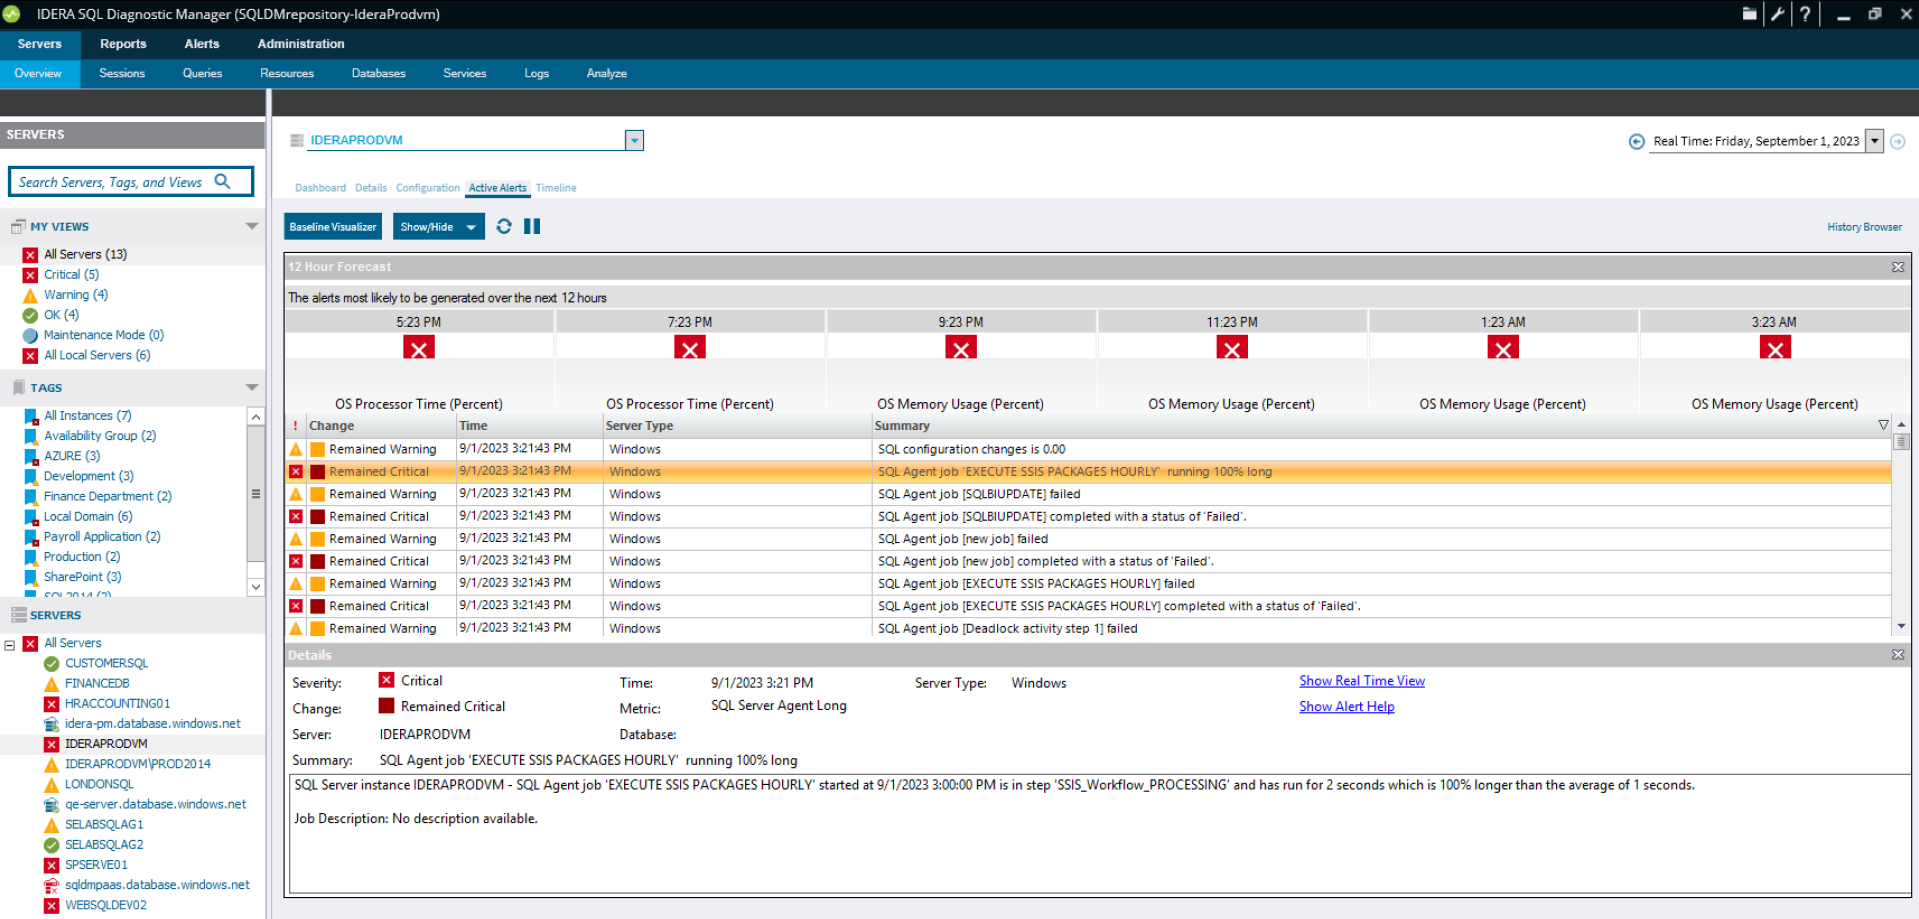1919x919 pixels.
Task: Open the Dashboard sub-tab
Action: (320, 188)
